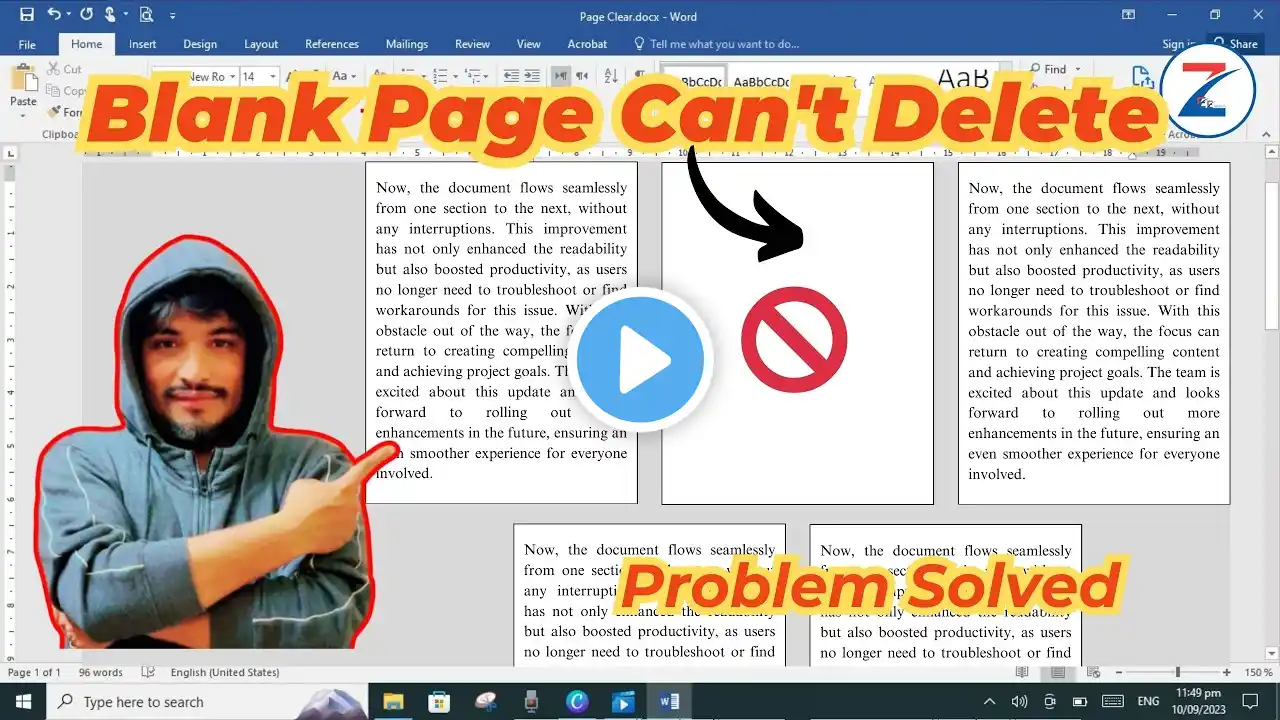
Task: Undo the last action
Action: (53, 15)
